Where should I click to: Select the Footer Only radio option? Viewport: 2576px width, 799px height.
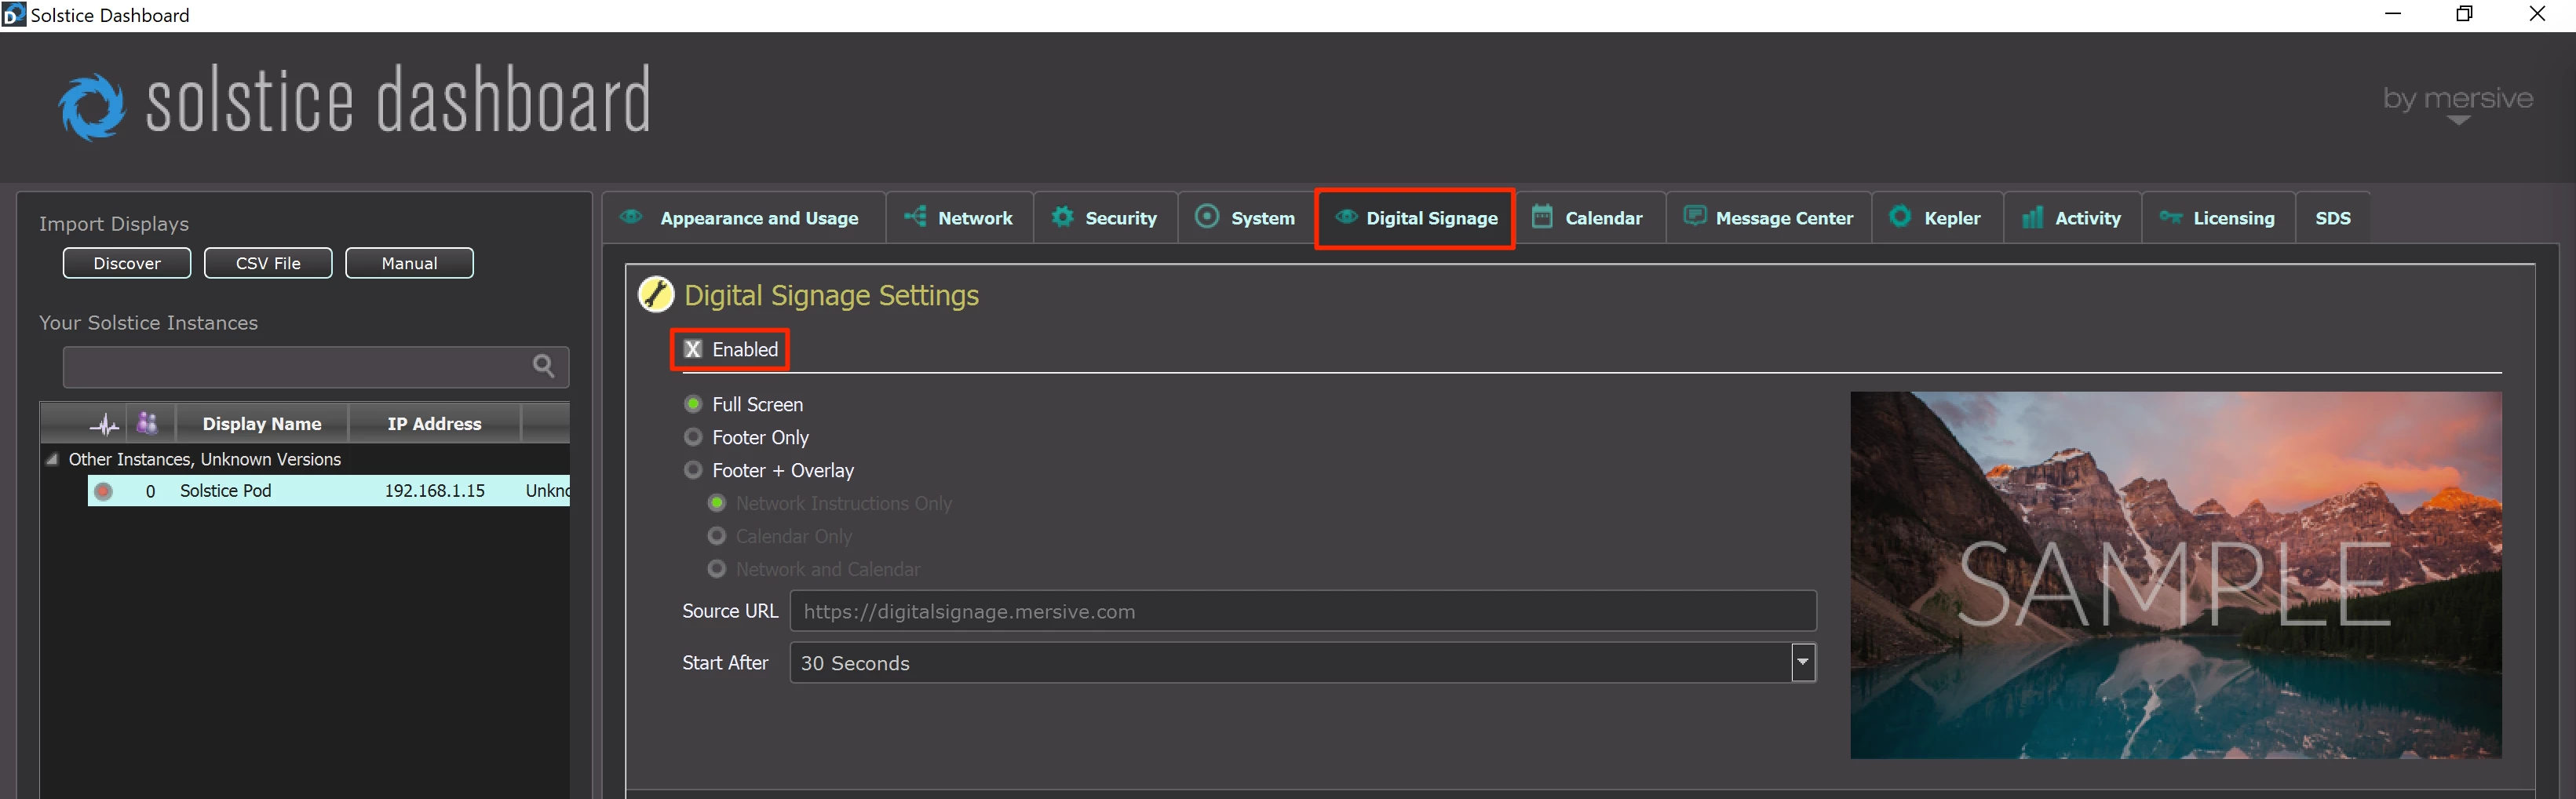(x=692, y=437)
